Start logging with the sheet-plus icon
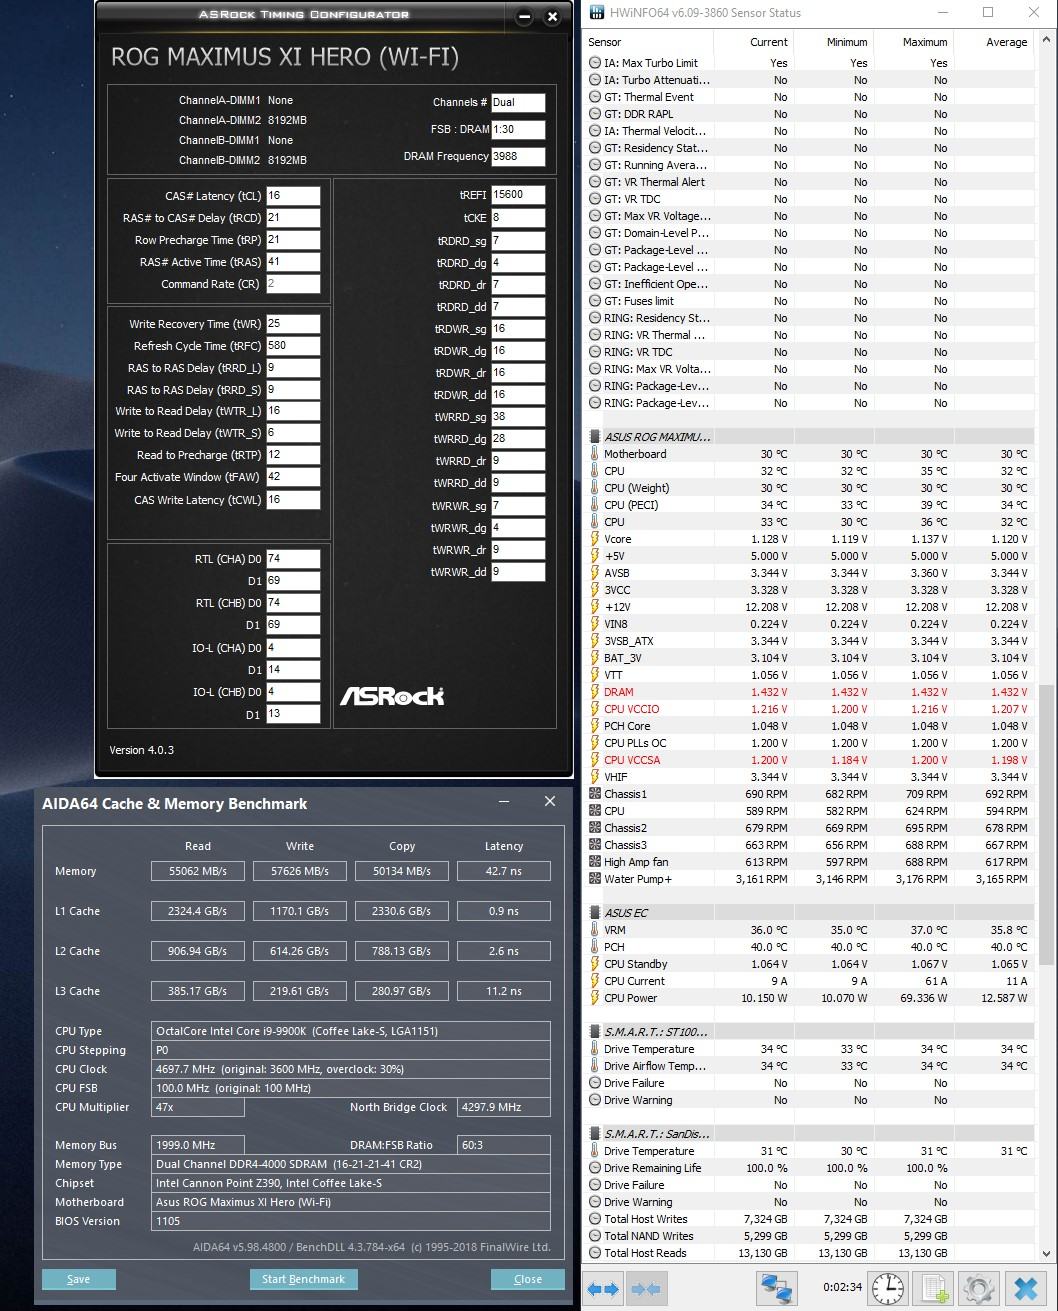Image resolution: width=1058 pixels, height=1311 pixels. (x=934, y=1288)
